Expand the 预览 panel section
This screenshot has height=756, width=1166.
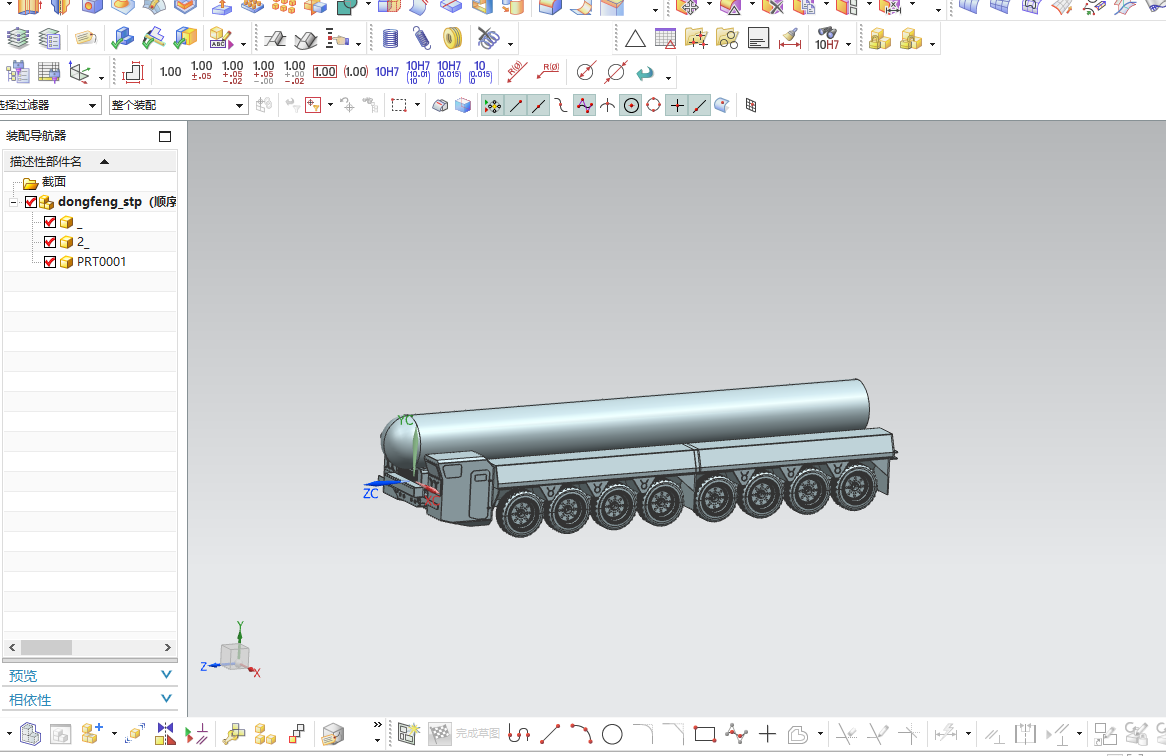(x=166, y=675)
